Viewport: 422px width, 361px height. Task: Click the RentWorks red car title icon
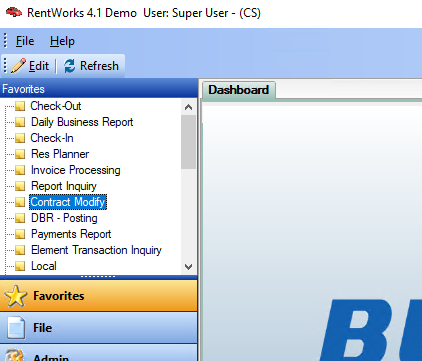click(x=14, y=12)
